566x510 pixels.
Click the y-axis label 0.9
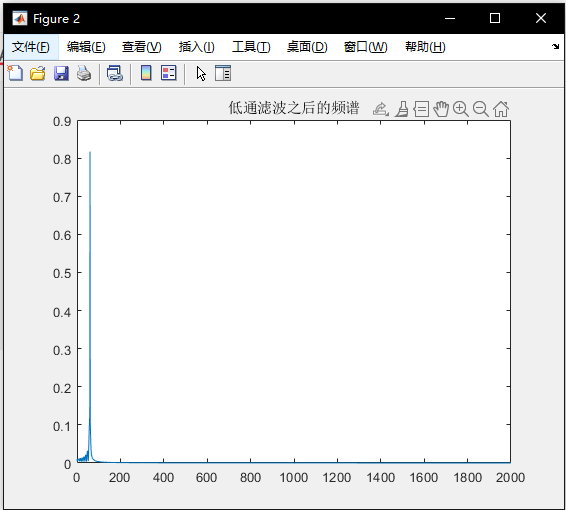(x=62, y=122)
